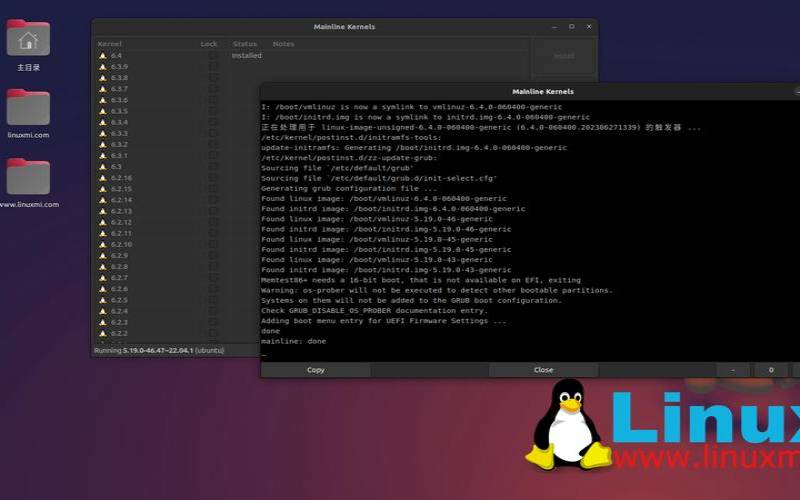Click the Install button in the kernel list window
800x500 pixels.
(563, 56)
